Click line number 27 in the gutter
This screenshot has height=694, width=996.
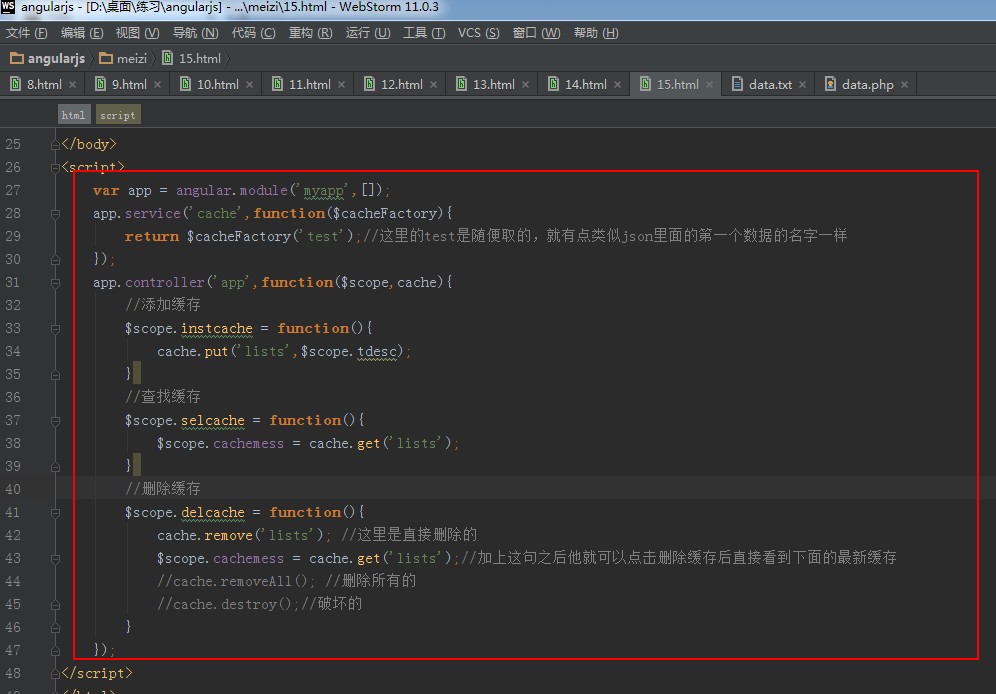(x=13, y=190)
